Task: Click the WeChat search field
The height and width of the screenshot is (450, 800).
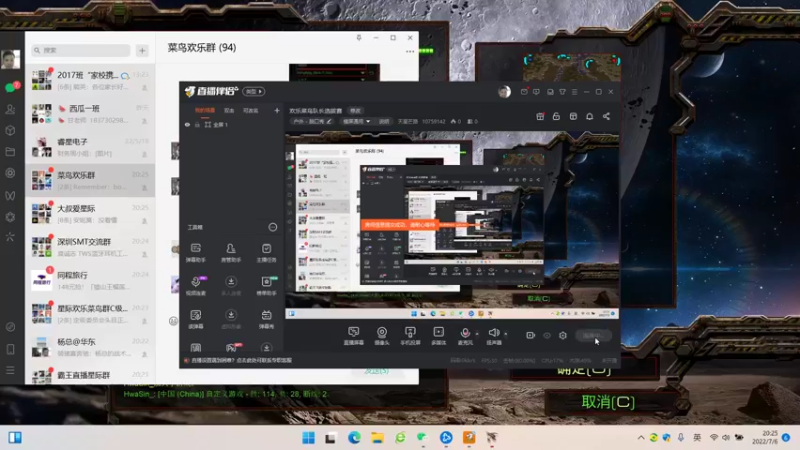Action: click(81, 50)
